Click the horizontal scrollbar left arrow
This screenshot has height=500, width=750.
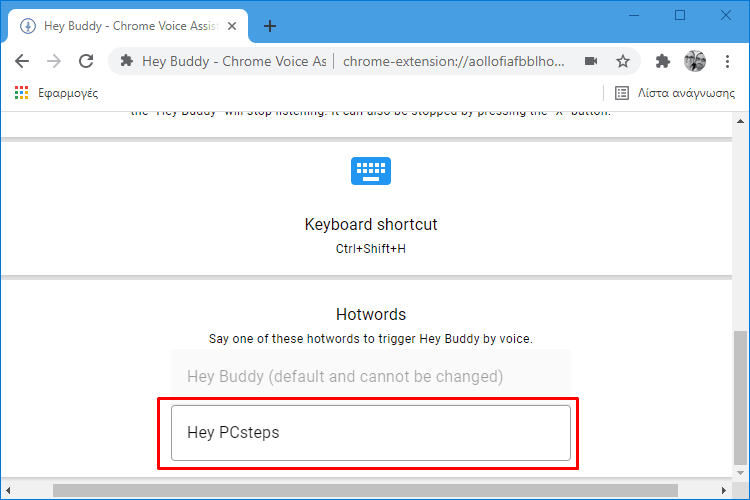point(8,490)
